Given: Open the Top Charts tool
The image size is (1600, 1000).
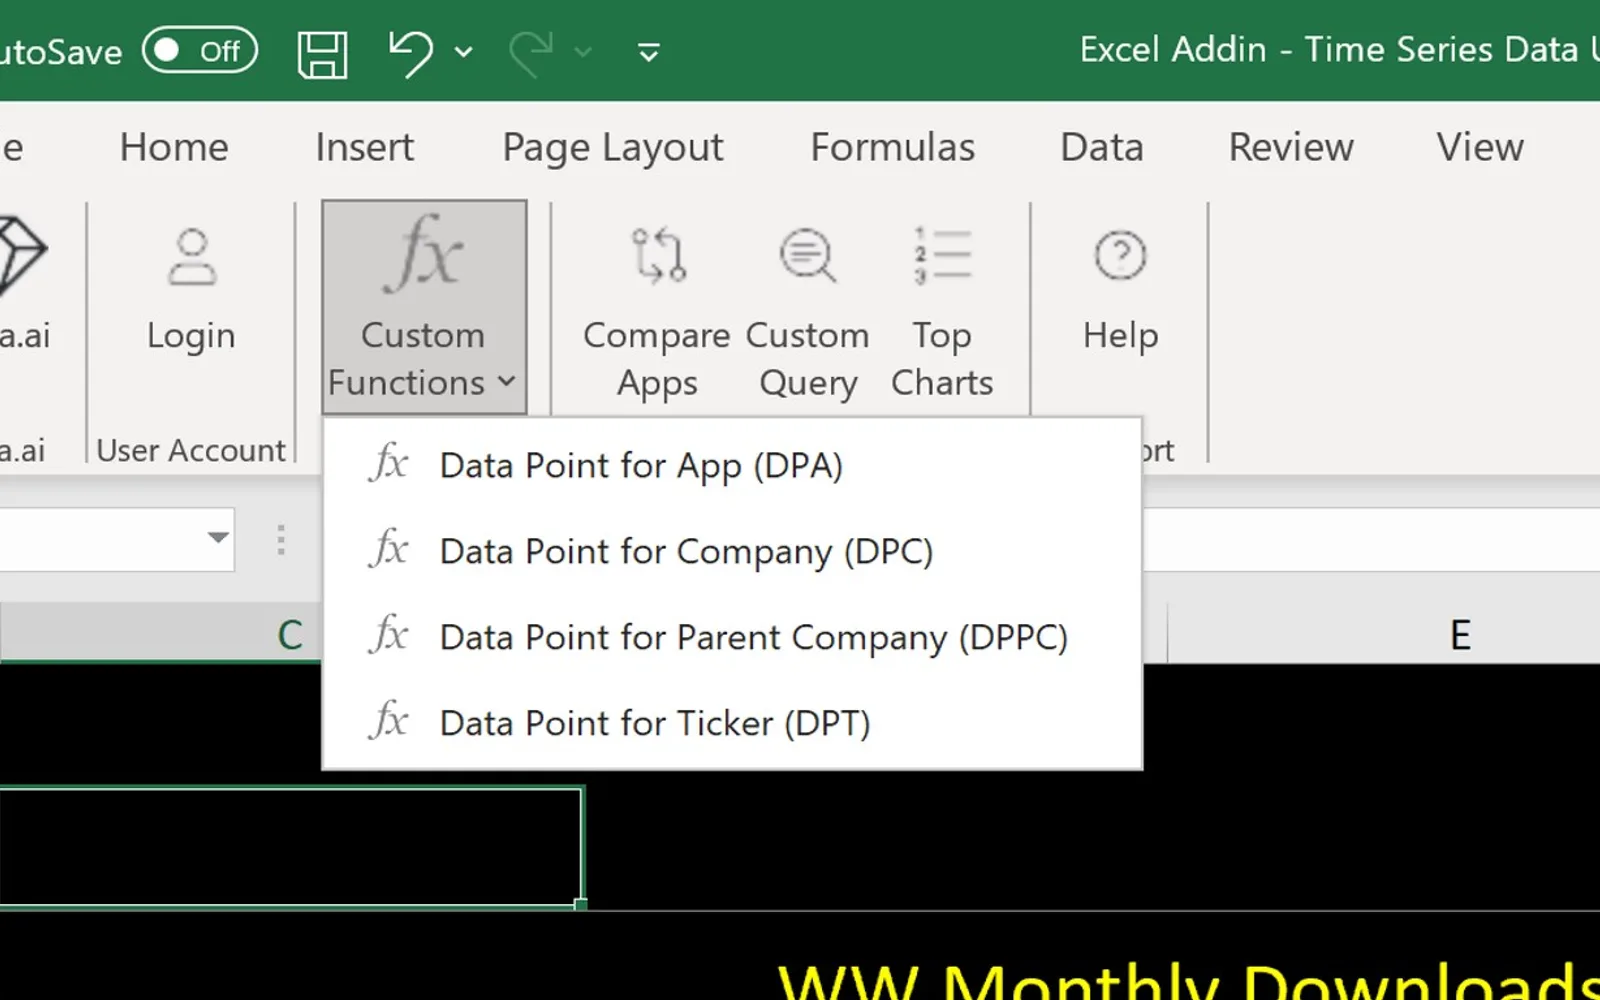Looking at the screenshot, I should click(942, 310).
